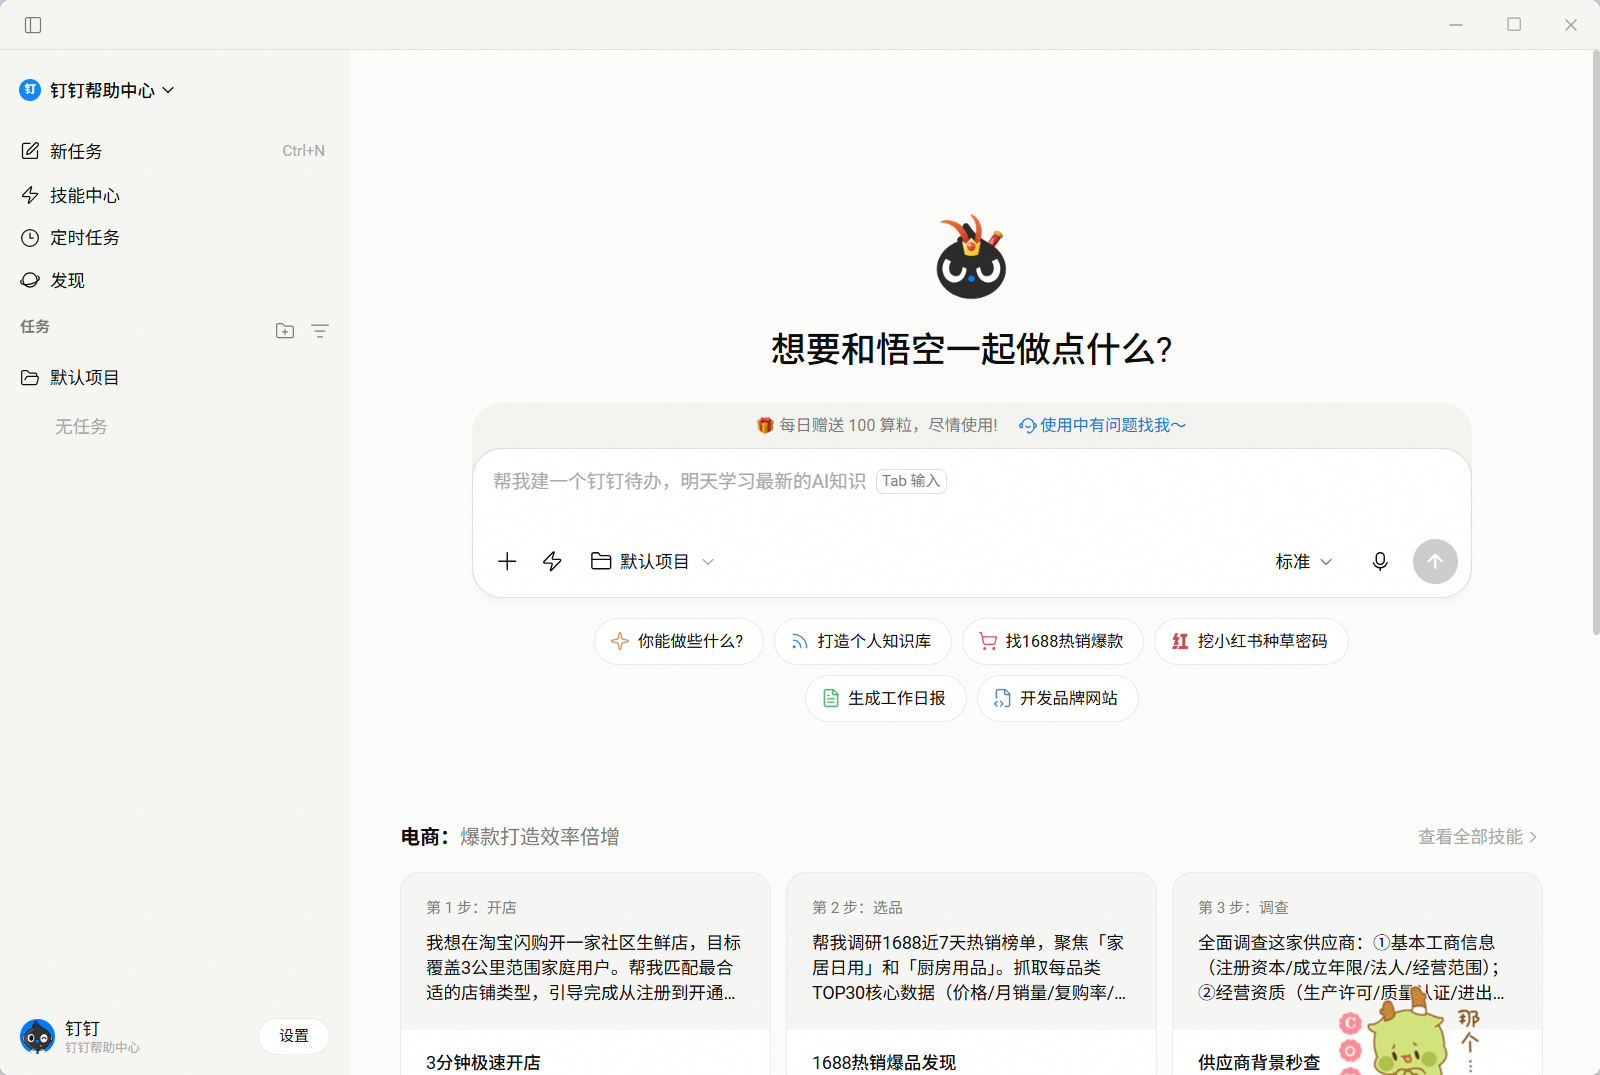The height and width of the screenshot is (1075, 1600).
Task: Click the 悟空 monkey mascot logo
Action: click(x=971, y=257)
